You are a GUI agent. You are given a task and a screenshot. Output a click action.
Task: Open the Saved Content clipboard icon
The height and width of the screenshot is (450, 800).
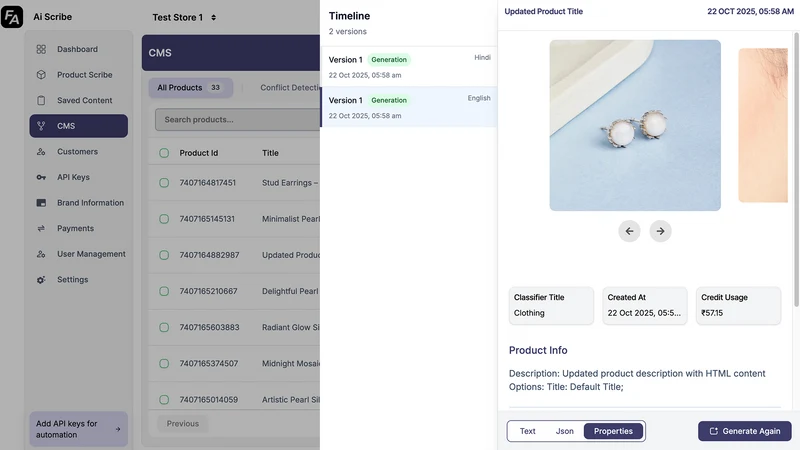coord(41,101)
